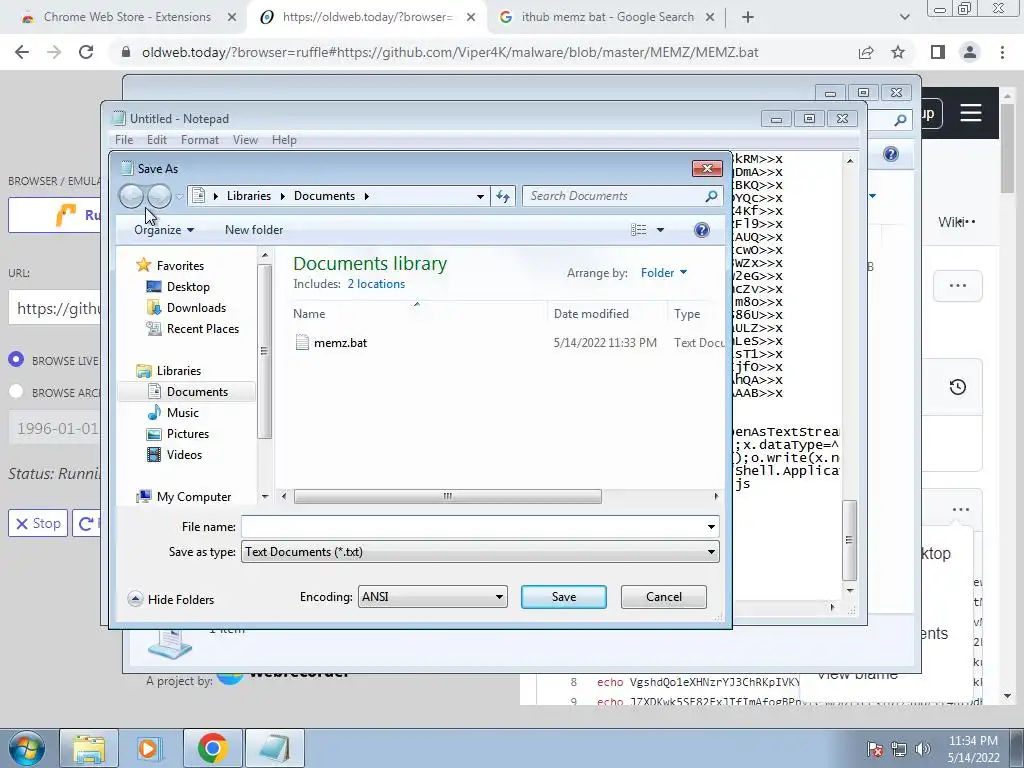
Task: Open the address path dropdown arrow
Action: (x=480, y=196)
